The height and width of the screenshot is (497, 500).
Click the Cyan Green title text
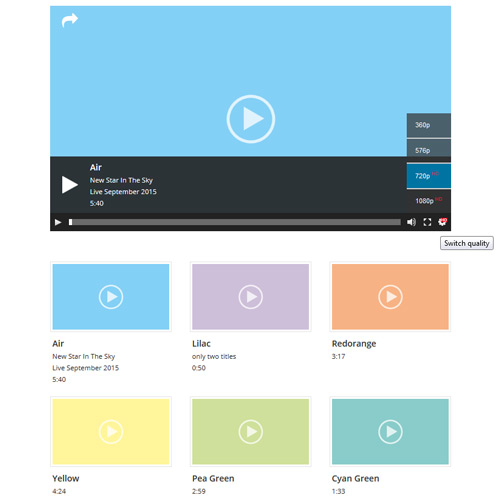pyautogui.click(x=355, y=479)
